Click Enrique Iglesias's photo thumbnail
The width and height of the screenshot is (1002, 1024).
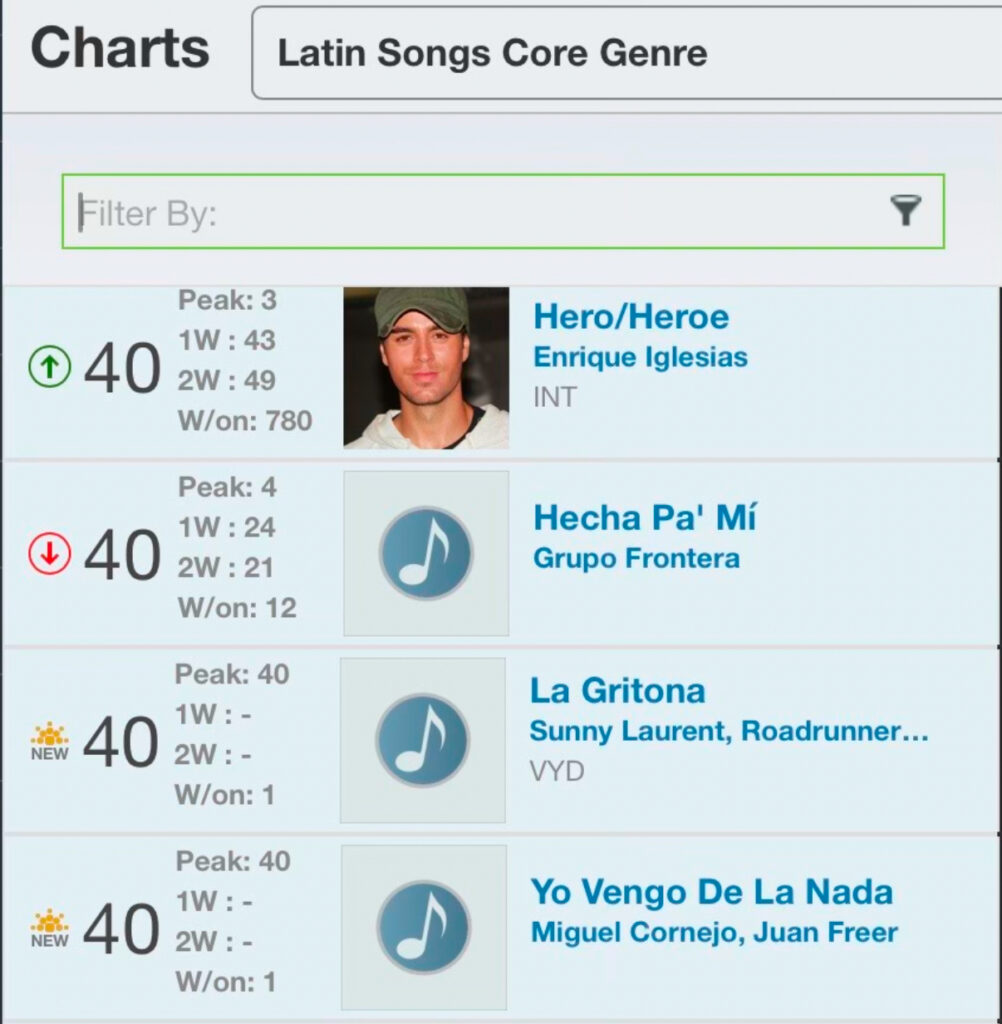425,368
